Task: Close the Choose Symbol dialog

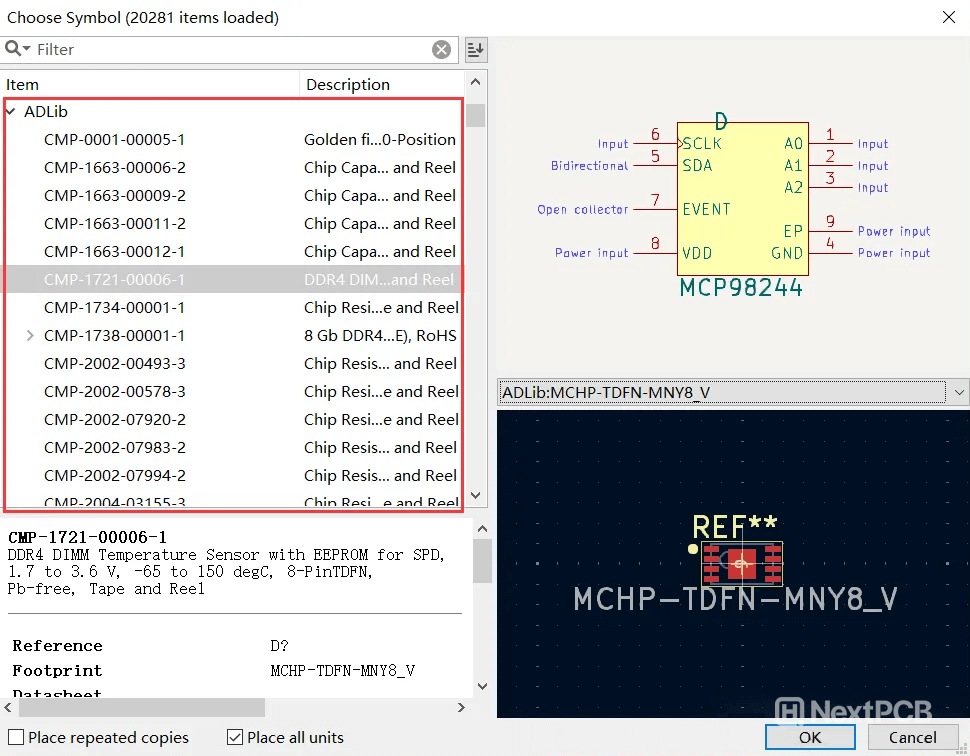Action: (948, 17)
